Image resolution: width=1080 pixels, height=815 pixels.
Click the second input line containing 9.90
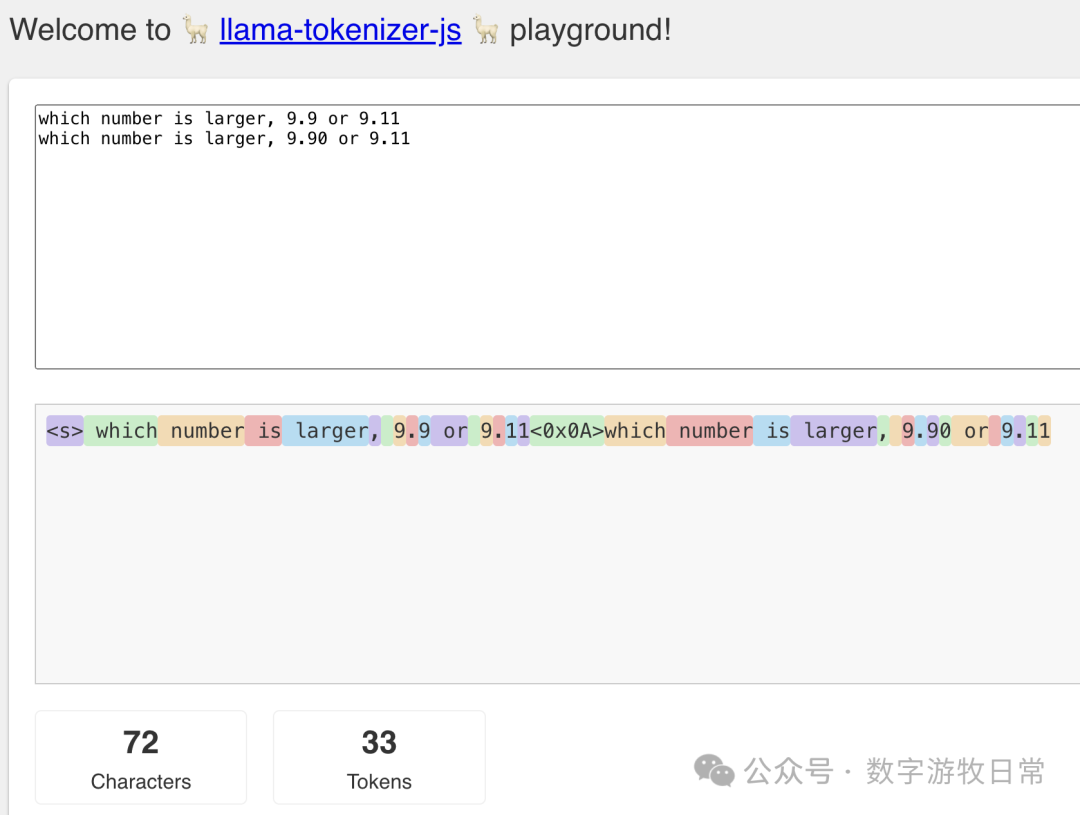(224, 138)
